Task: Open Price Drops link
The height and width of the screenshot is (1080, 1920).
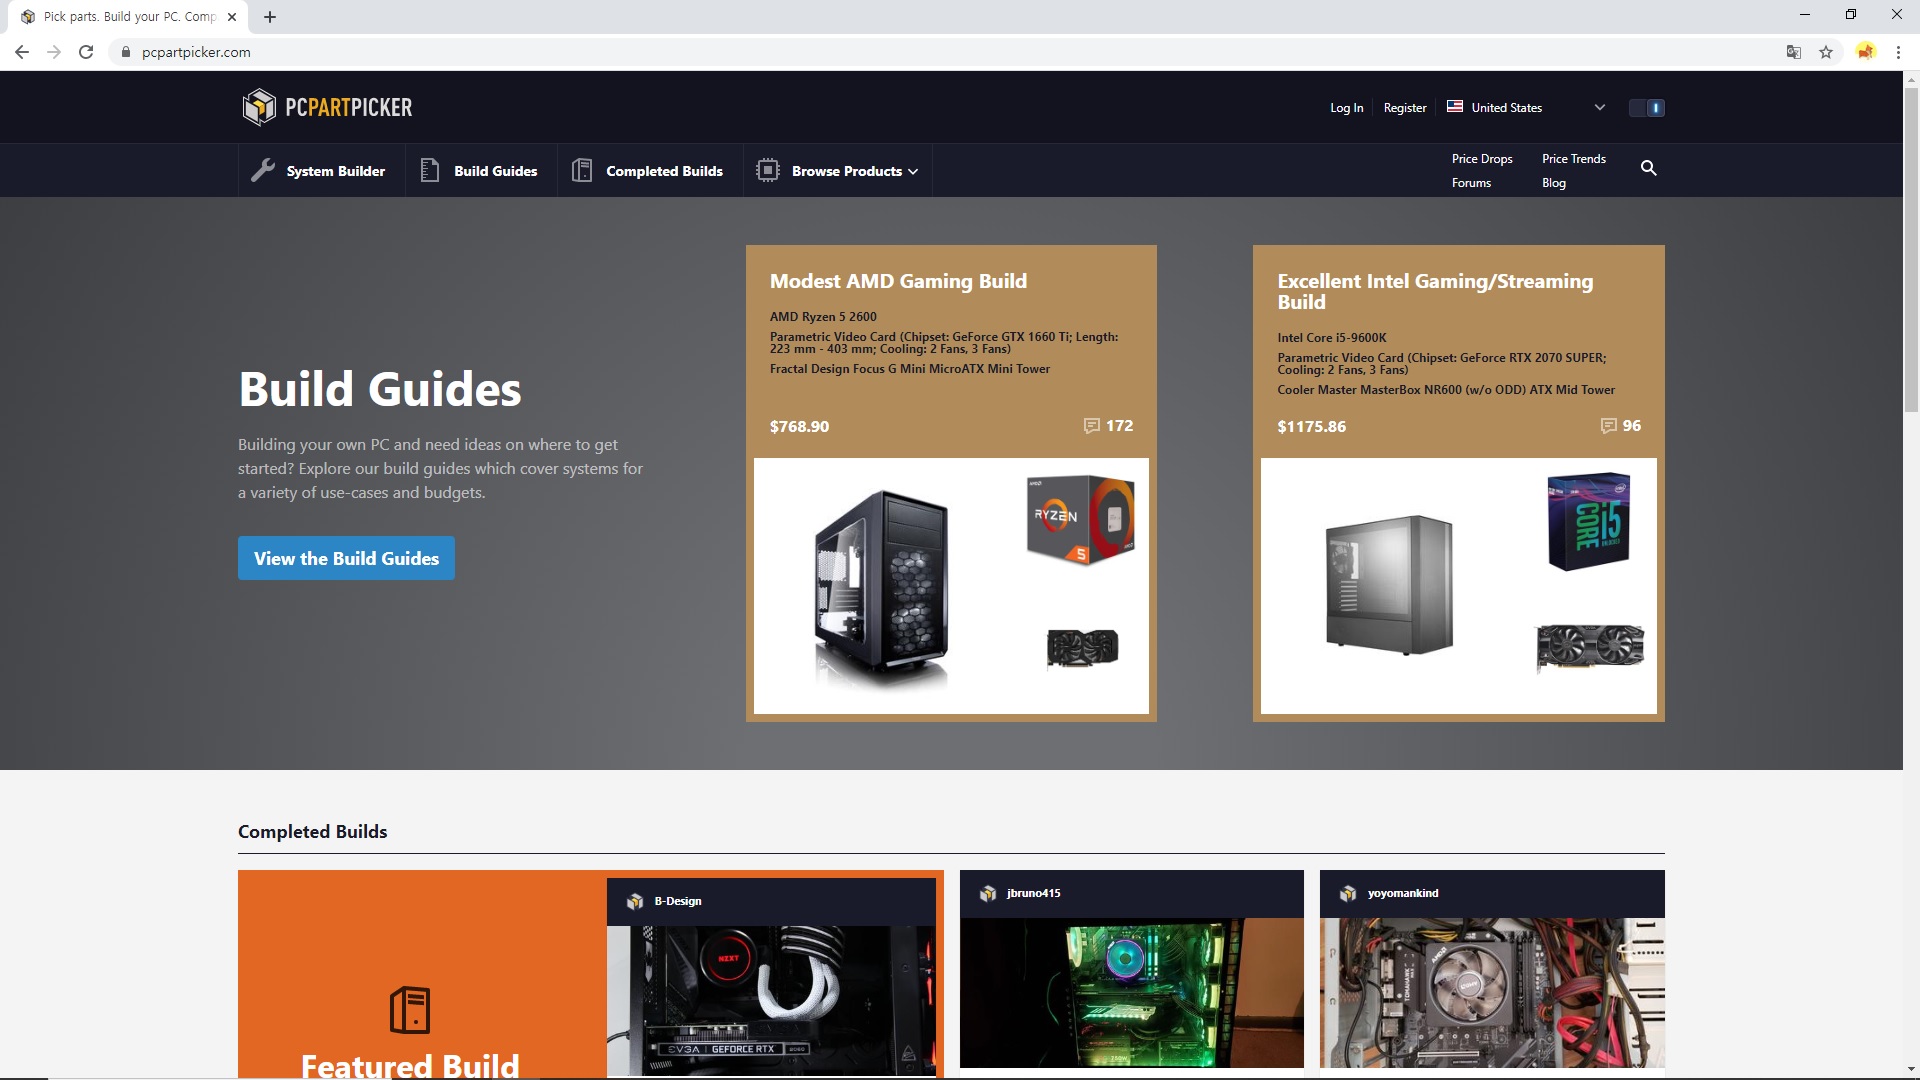Action: (1482, 159)
